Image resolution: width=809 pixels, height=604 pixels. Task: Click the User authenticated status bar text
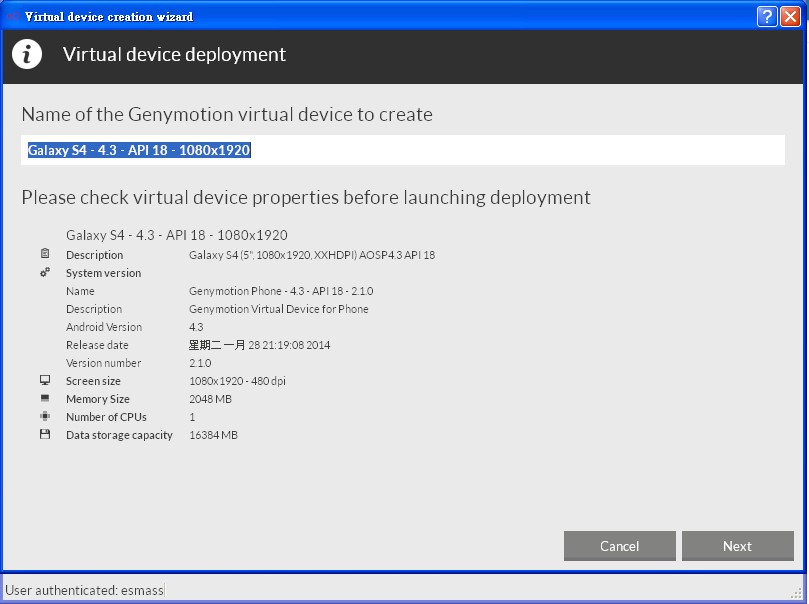pyautogui.click(x=84, y=590)
